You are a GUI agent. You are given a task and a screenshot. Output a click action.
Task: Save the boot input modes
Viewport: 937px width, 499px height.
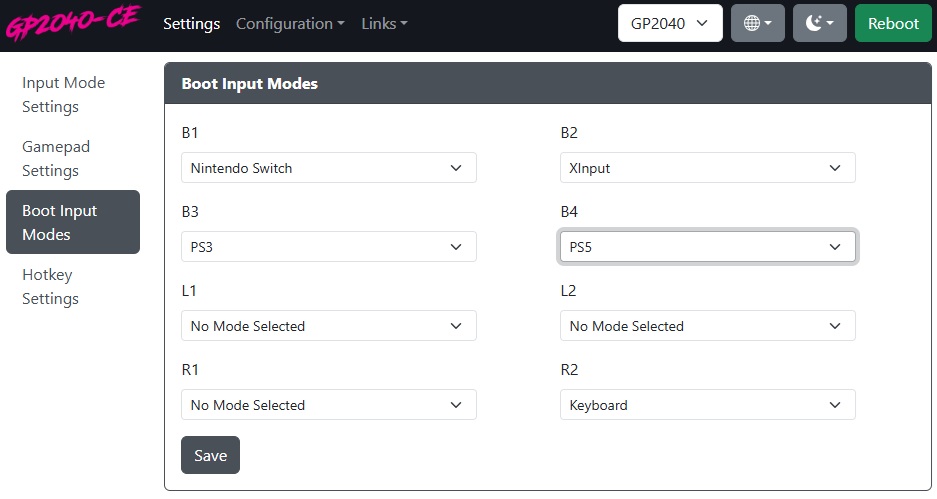tap(210, 455)
